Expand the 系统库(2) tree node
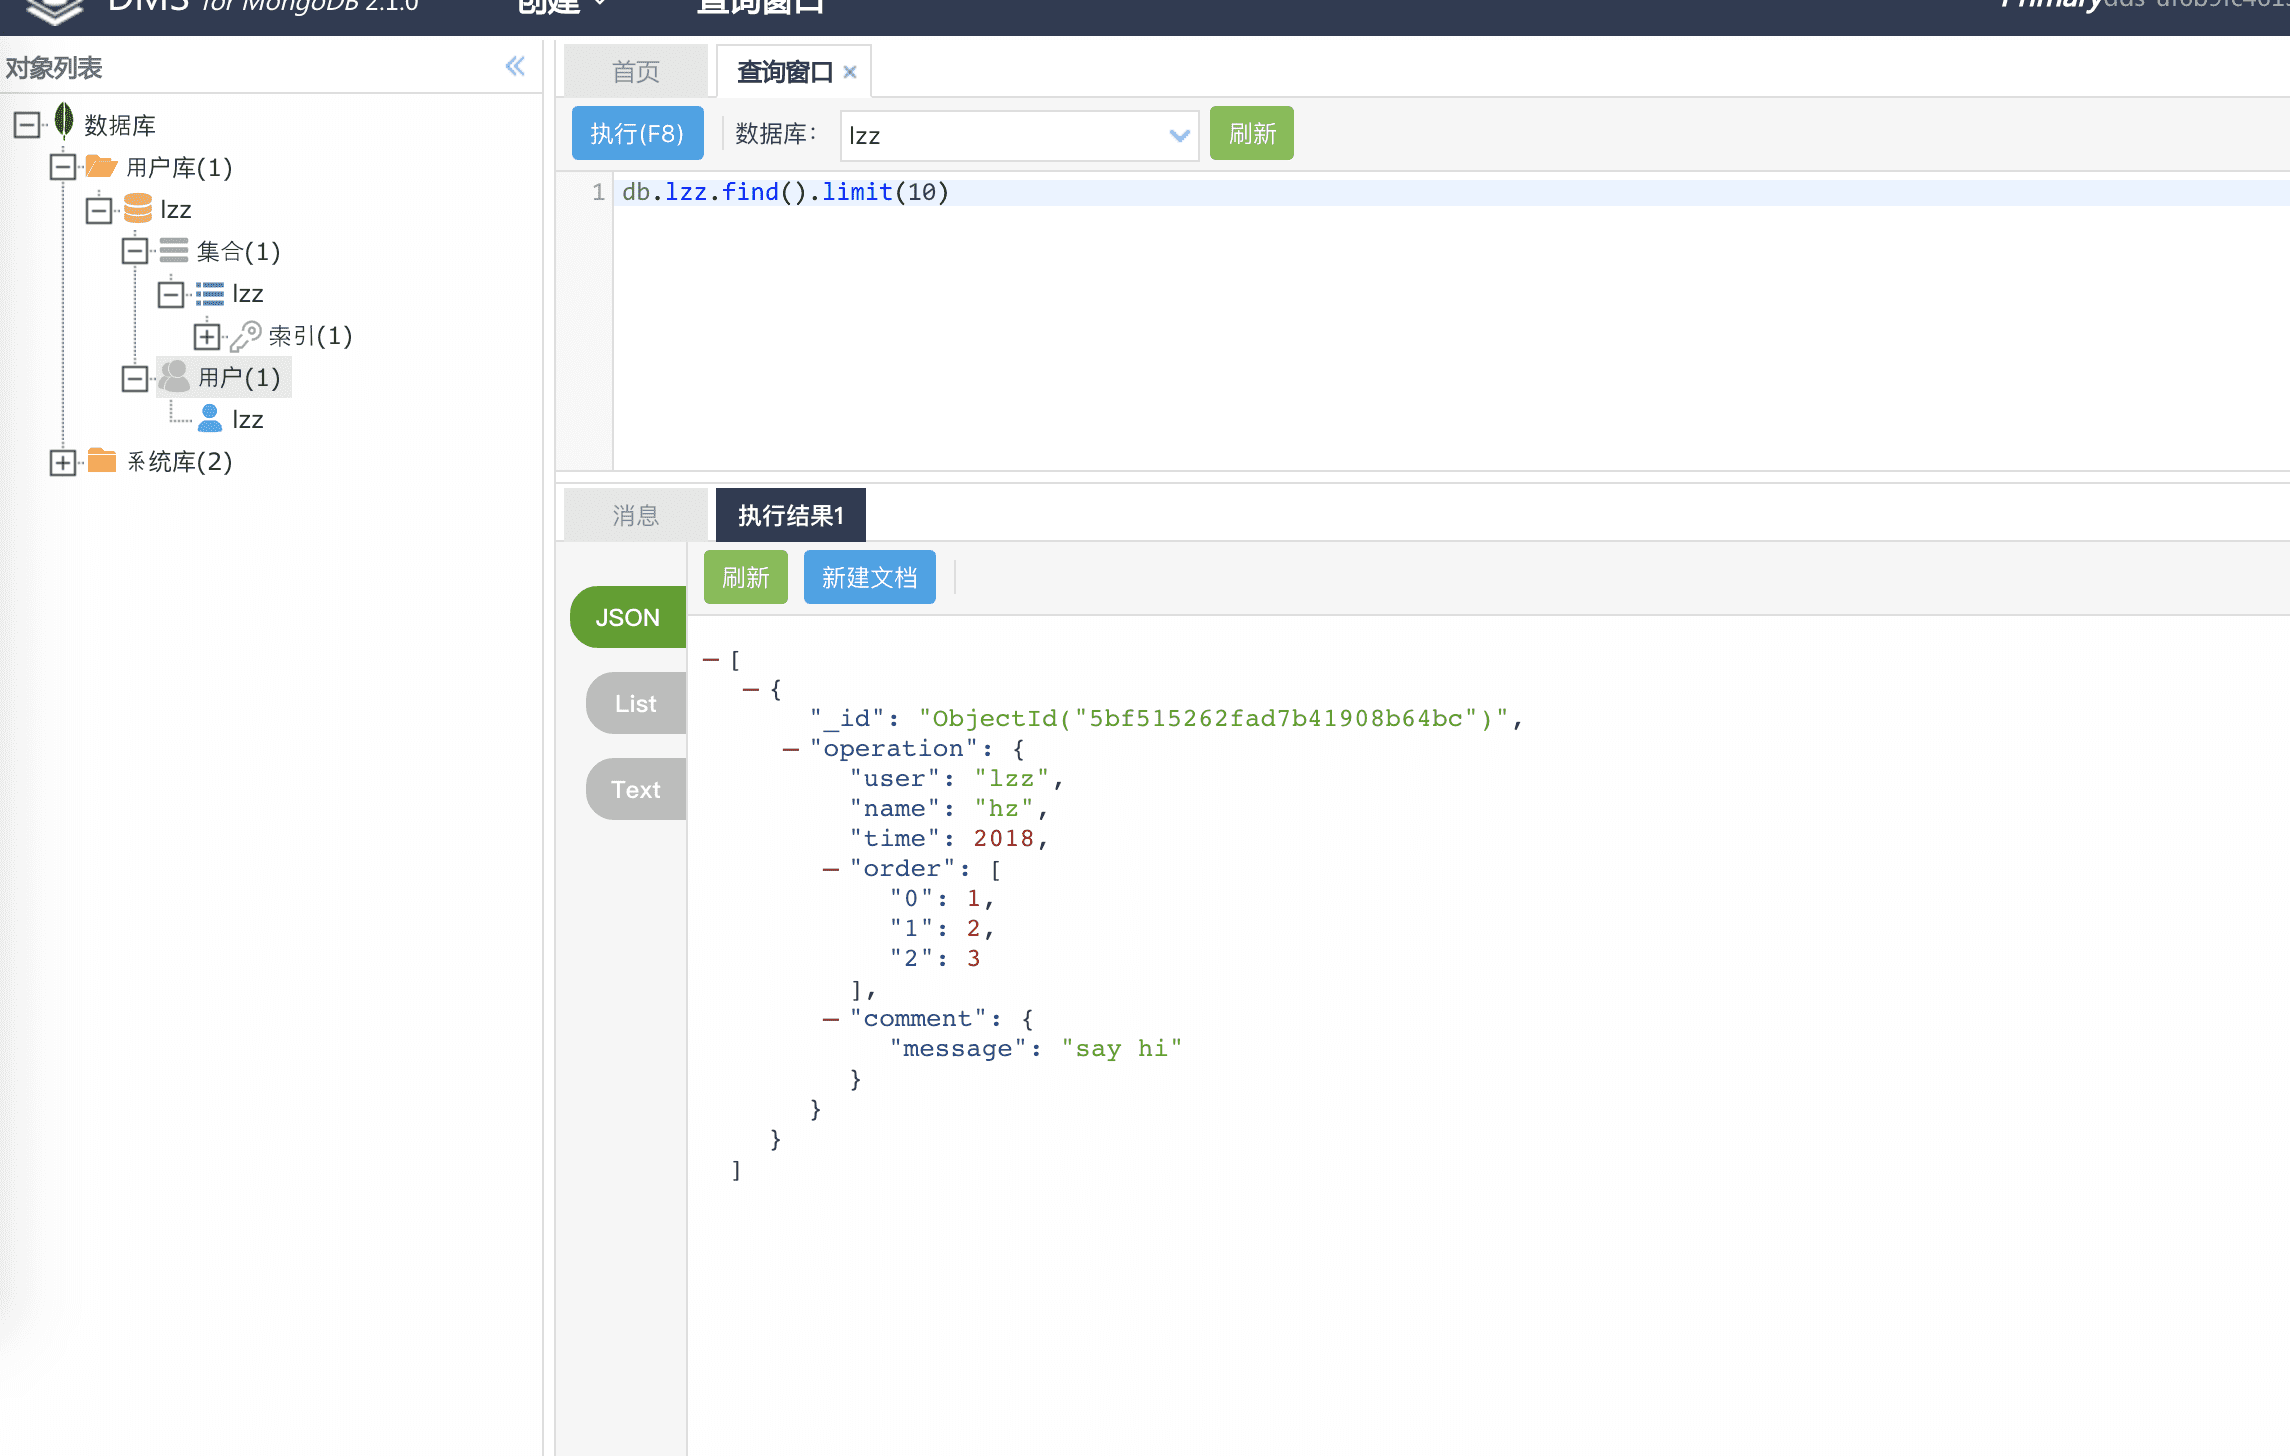2290x1456 pixels. tap(63, 462)
